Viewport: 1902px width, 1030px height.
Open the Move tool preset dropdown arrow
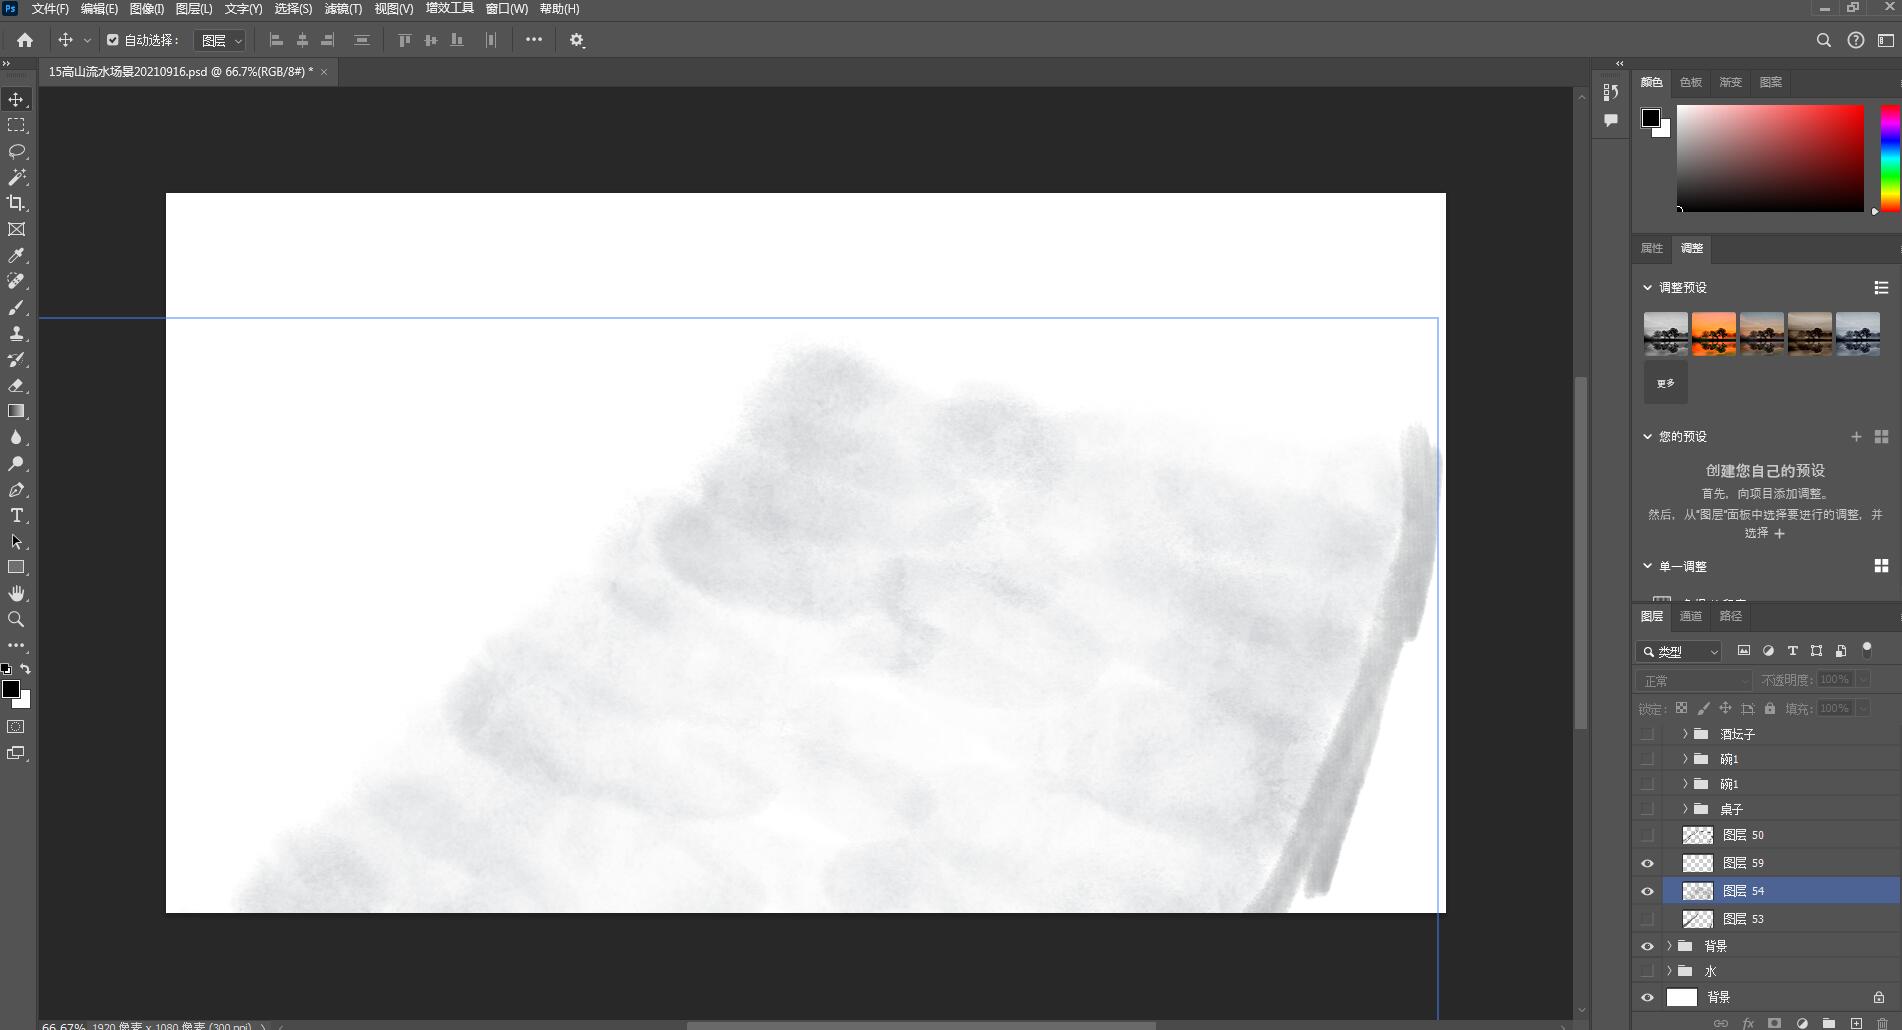point(87,41)
